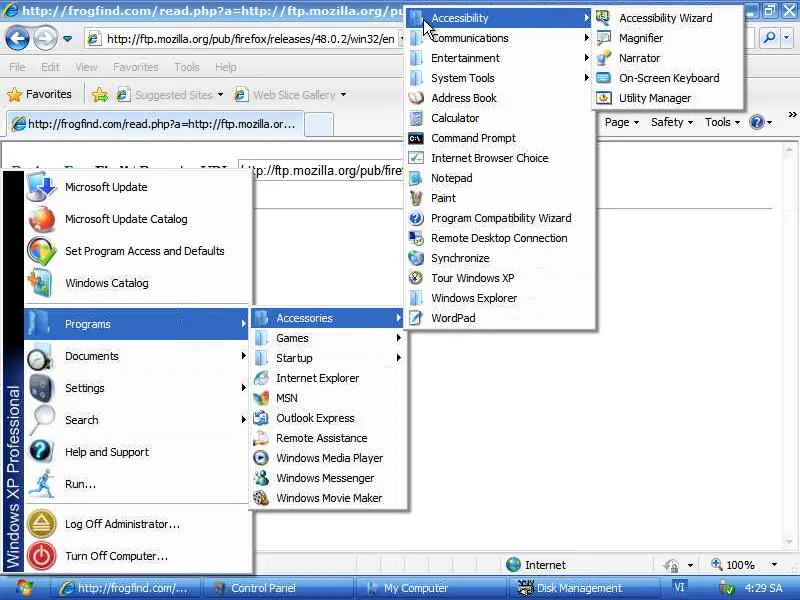Screen dimensions: 800x600
Task: Open the Run dialog entry
Action: point(137,484)
